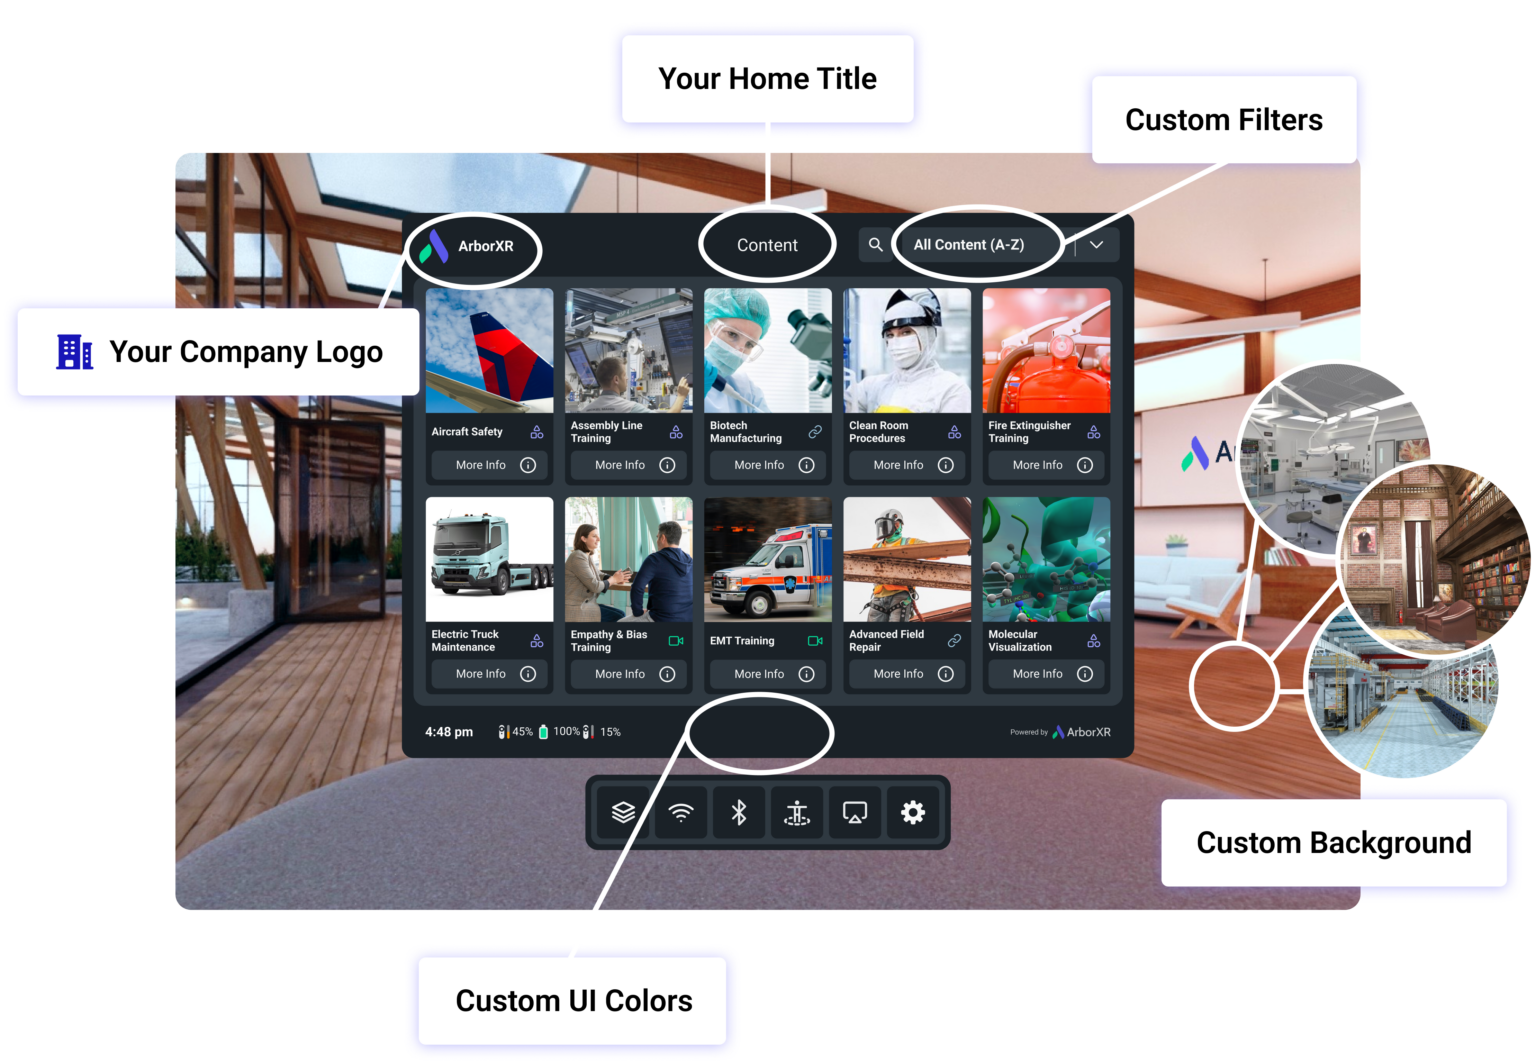This screenshot has width=1536, height=1063.
Task: Select the guardian boundary icon
Action: click(796, 812)
